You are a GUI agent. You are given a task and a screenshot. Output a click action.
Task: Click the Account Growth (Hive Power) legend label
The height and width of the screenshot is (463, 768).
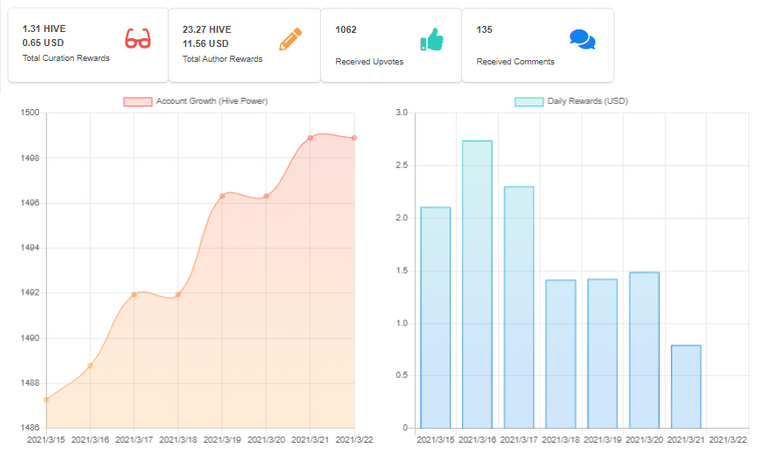212,101
